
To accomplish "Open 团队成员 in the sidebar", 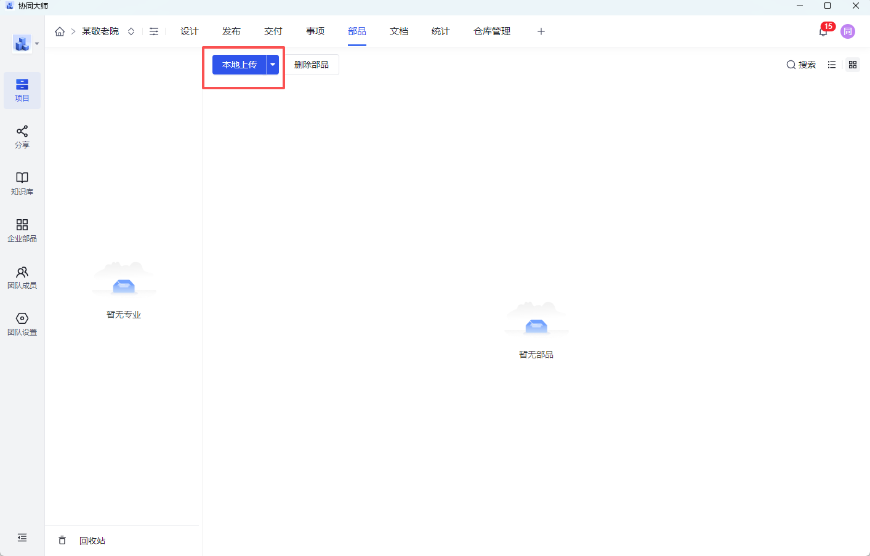I will tap(22, 277).
